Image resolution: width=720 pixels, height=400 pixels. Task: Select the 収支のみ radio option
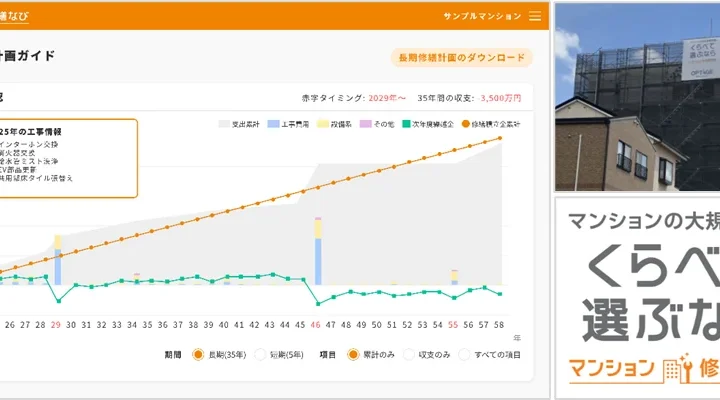(411, 354)
